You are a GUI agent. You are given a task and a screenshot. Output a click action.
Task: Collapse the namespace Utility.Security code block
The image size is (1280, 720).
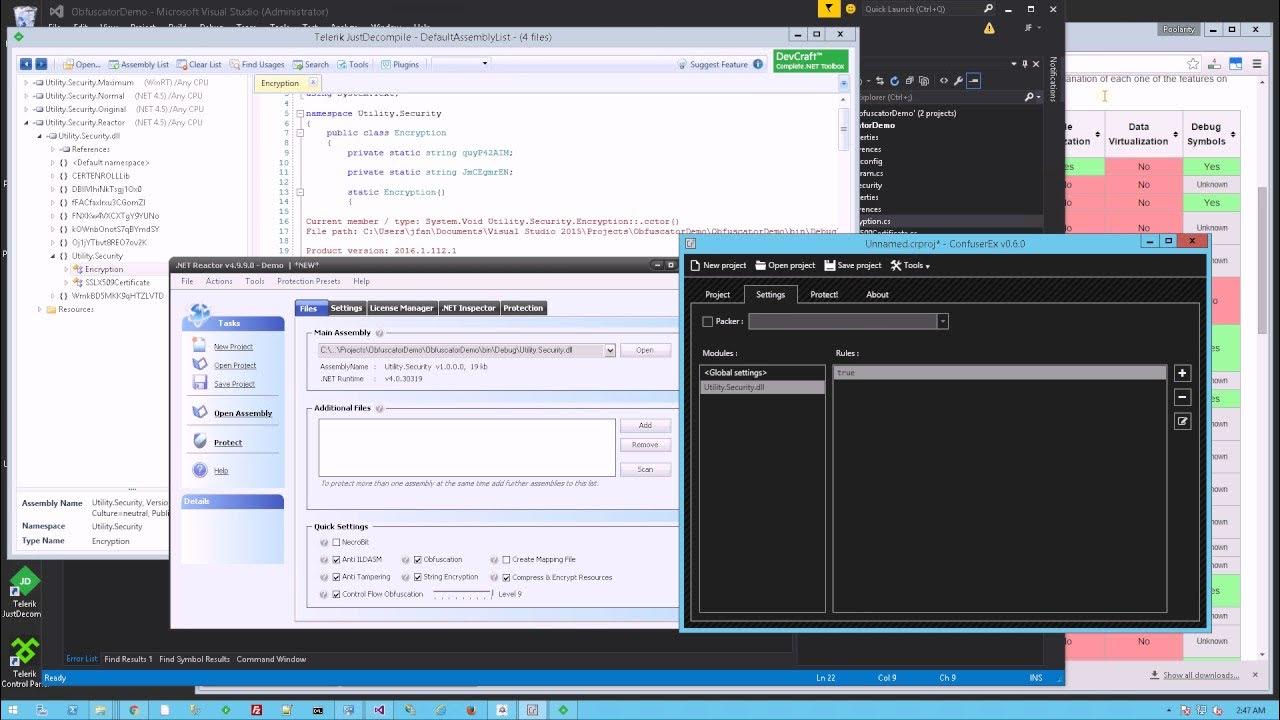(300, 114)
